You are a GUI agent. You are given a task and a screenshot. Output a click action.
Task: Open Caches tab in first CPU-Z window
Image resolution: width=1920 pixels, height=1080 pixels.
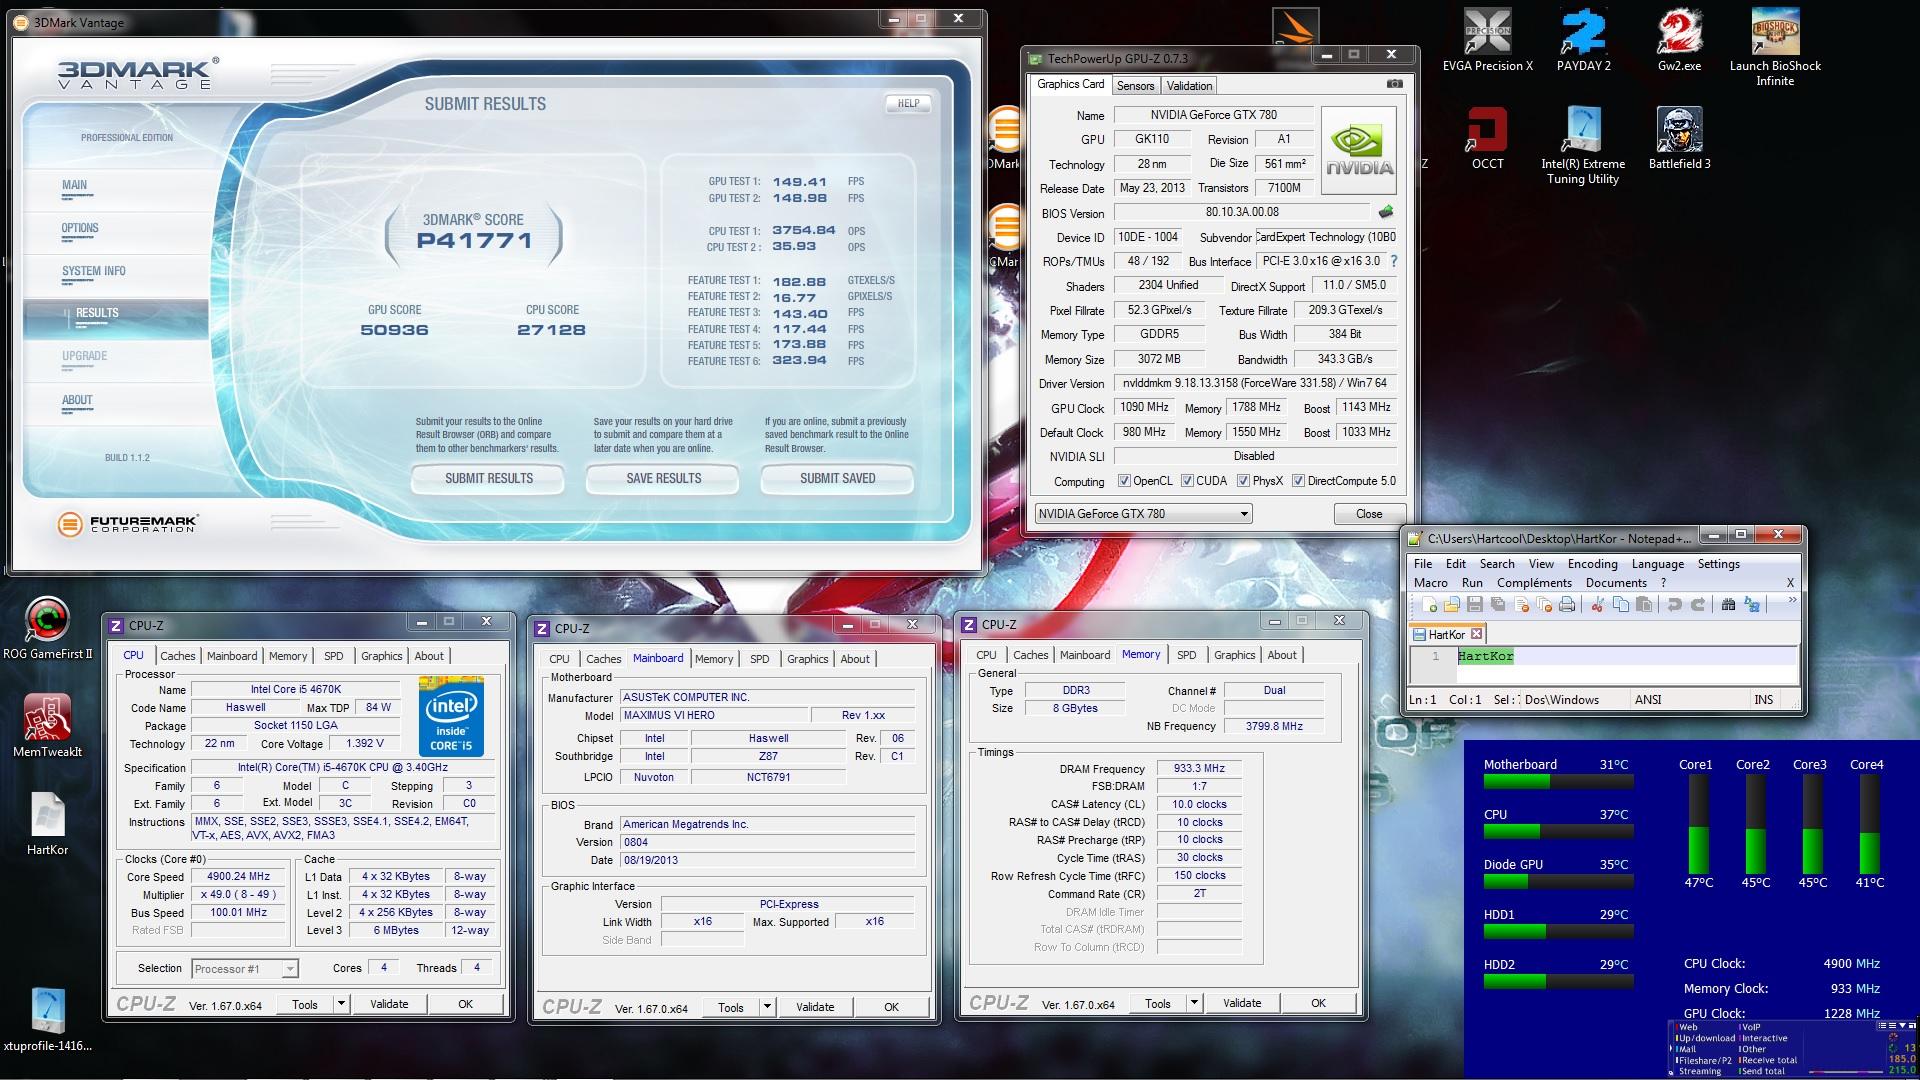pyautogui.click(x=178, y=656)
